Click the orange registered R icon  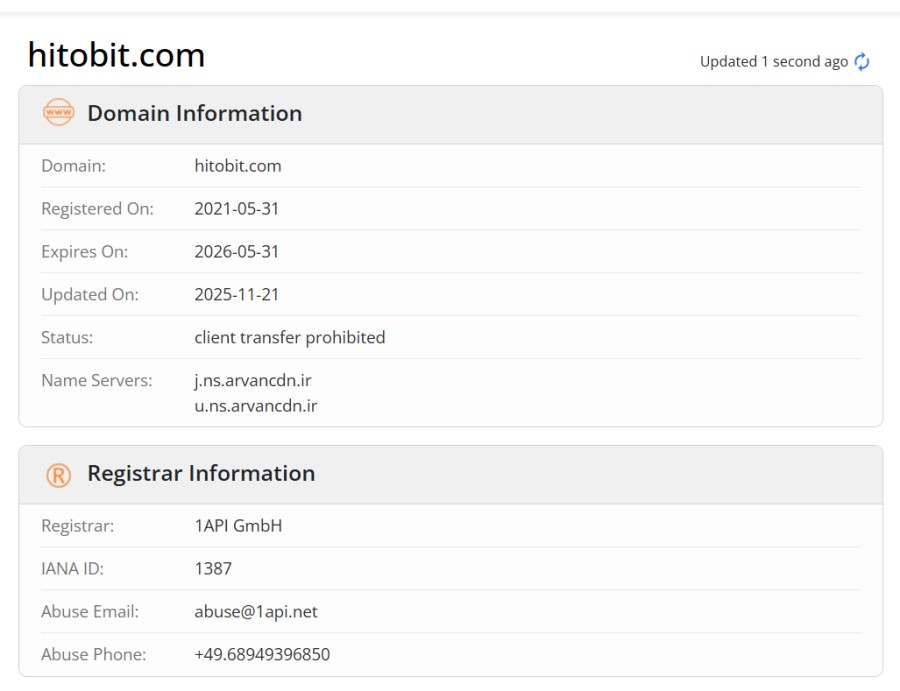[x=59, y=475]
